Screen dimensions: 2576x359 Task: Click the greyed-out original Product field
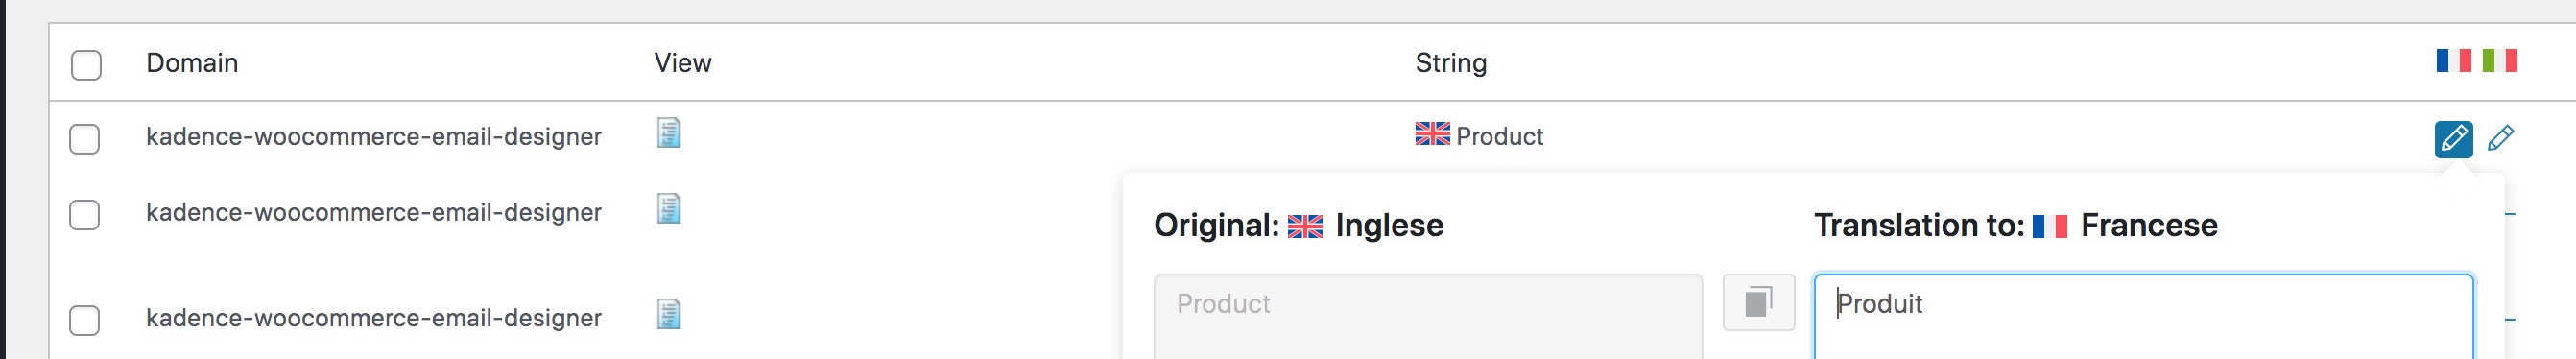(x=1428, y=316)
